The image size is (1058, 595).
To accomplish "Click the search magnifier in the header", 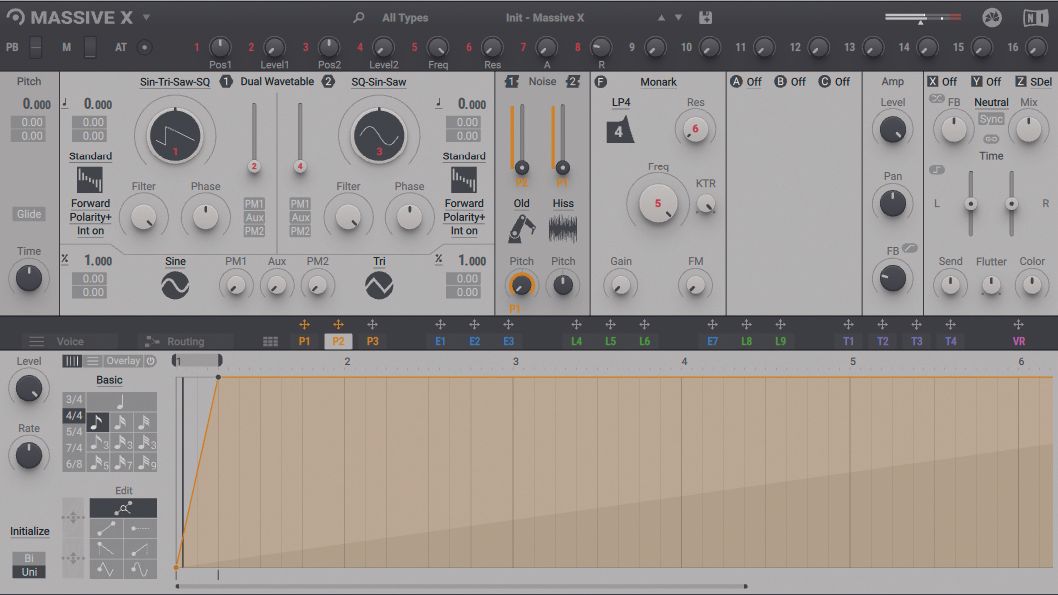I will pos(356,17).
